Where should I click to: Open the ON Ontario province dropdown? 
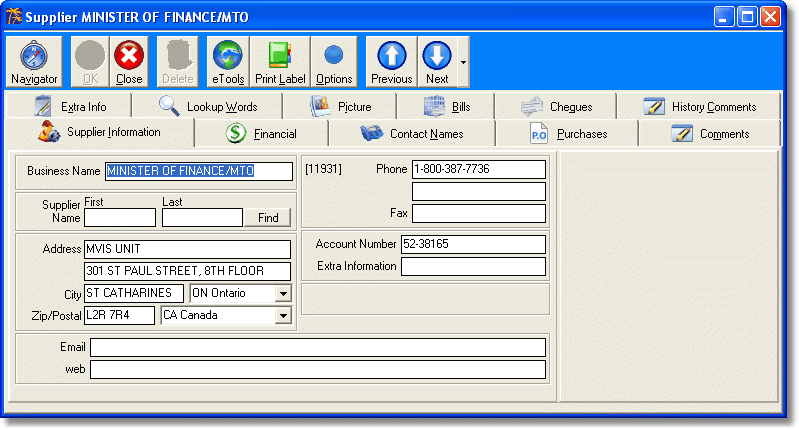coord(283,293)
